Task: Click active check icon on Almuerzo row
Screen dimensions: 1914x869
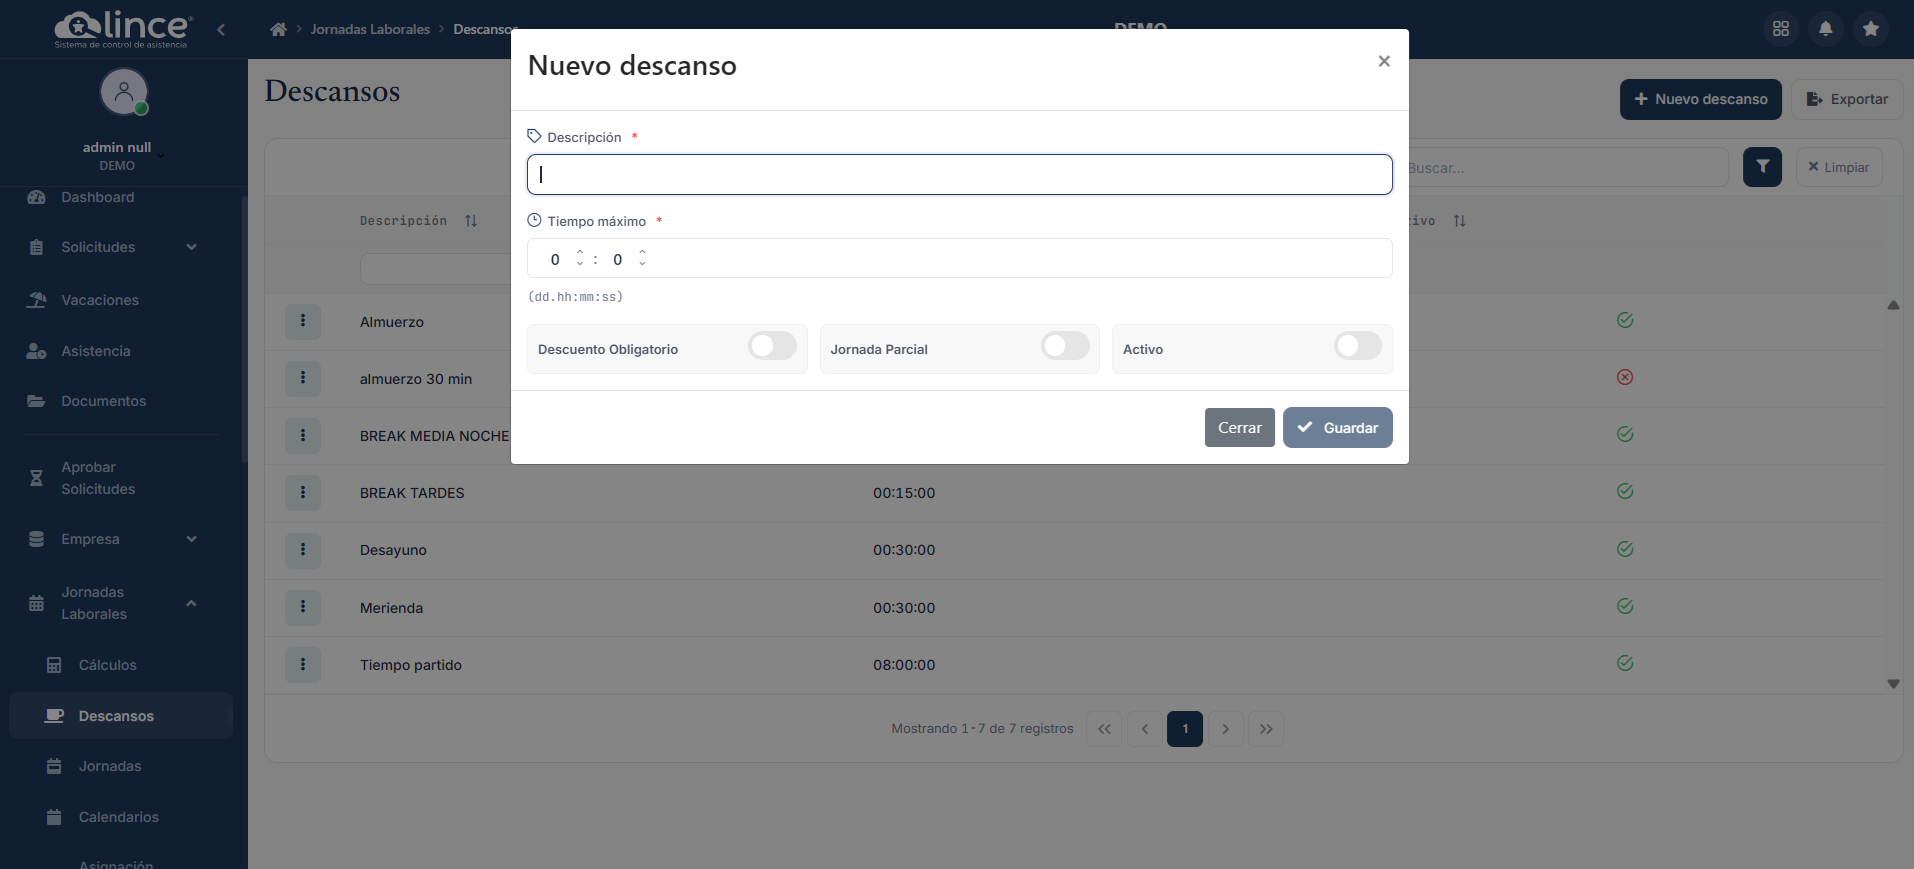Action: click(1625, 320)
